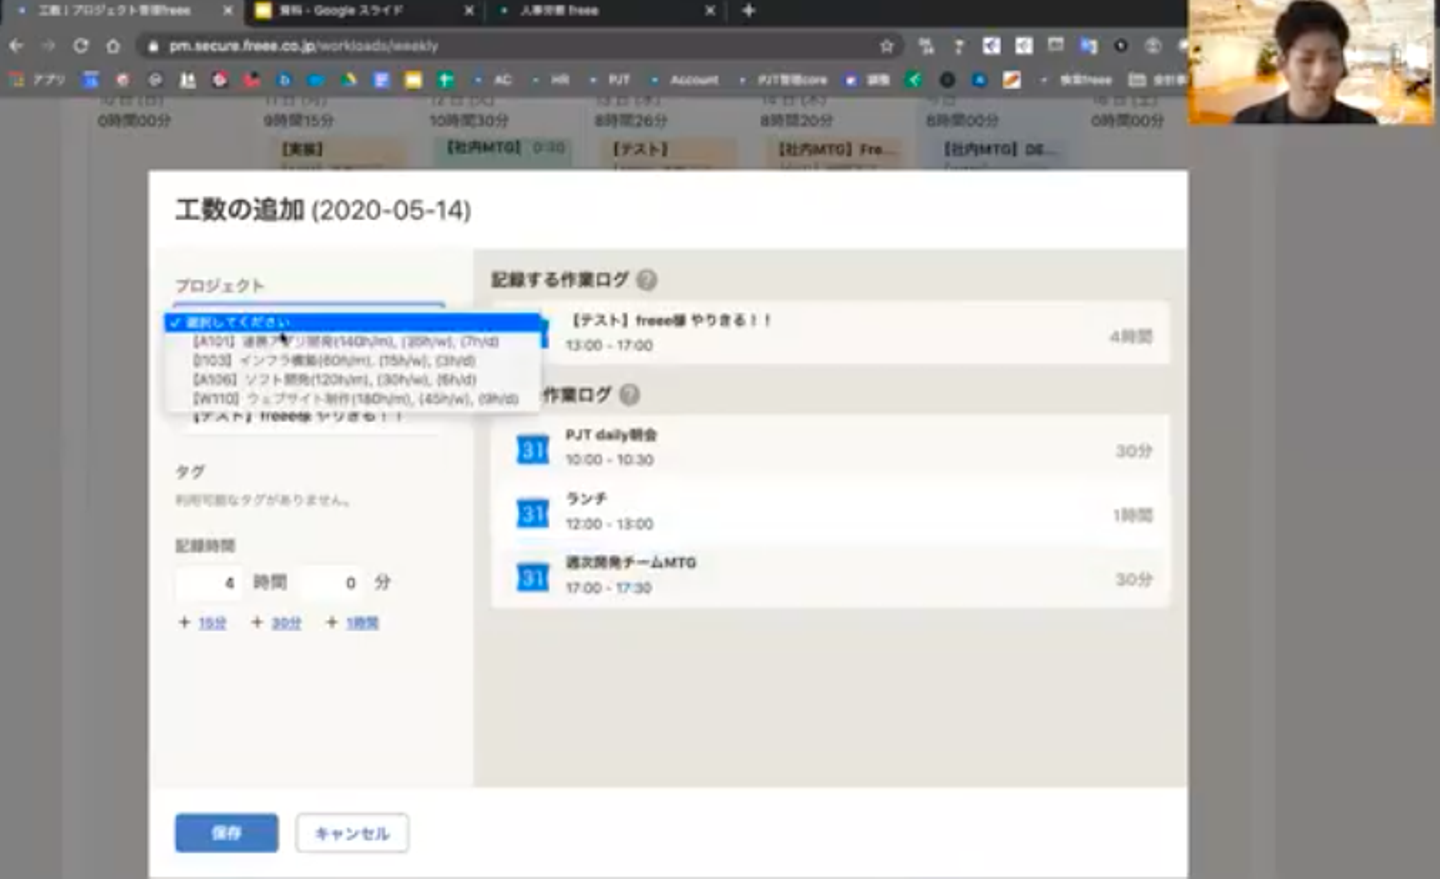
Task: Open the PJT bookmark folder
Action: (x=610, y=80)
